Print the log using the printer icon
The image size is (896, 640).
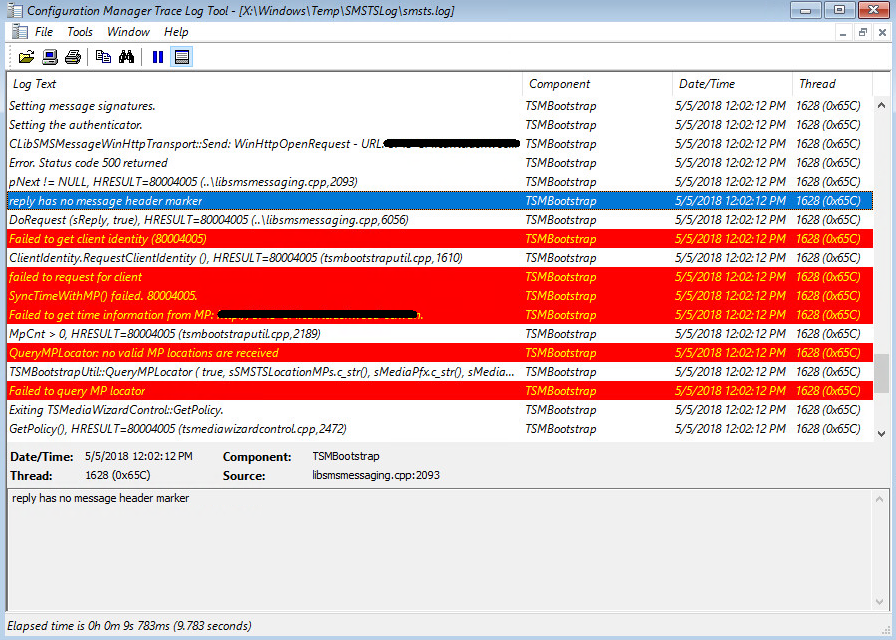73,57
